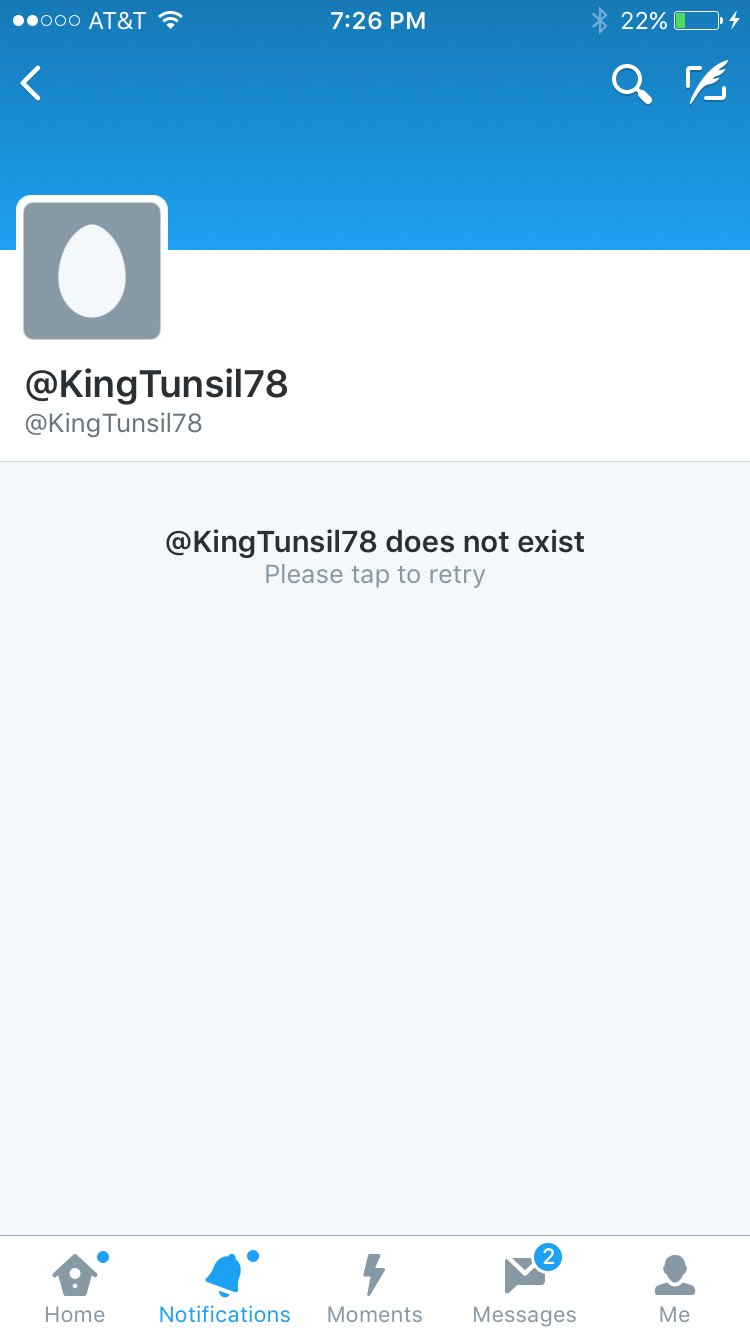Open the Messages envelope icon
The height and width of the screenshot is (1334, 750).
[524, 1275]
